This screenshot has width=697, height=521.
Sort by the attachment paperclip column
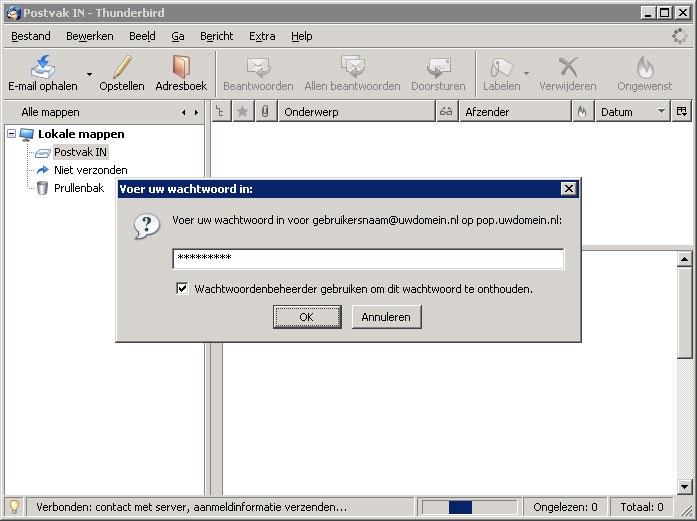tap(265, 112)
